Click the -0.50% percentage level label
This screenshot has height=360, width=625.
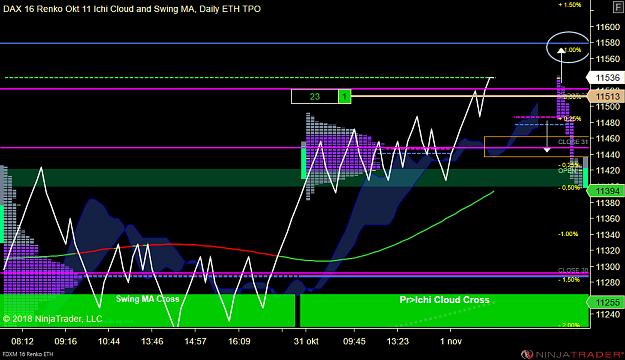tap(569, 188)
